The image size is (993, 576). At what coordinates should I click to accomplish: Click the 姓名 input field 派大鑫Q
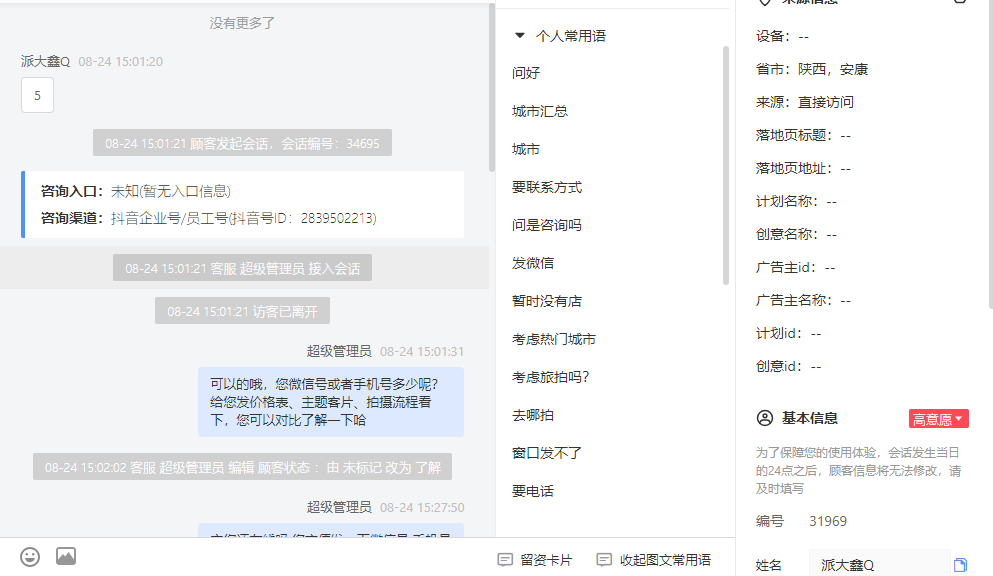tap(880, 565)
